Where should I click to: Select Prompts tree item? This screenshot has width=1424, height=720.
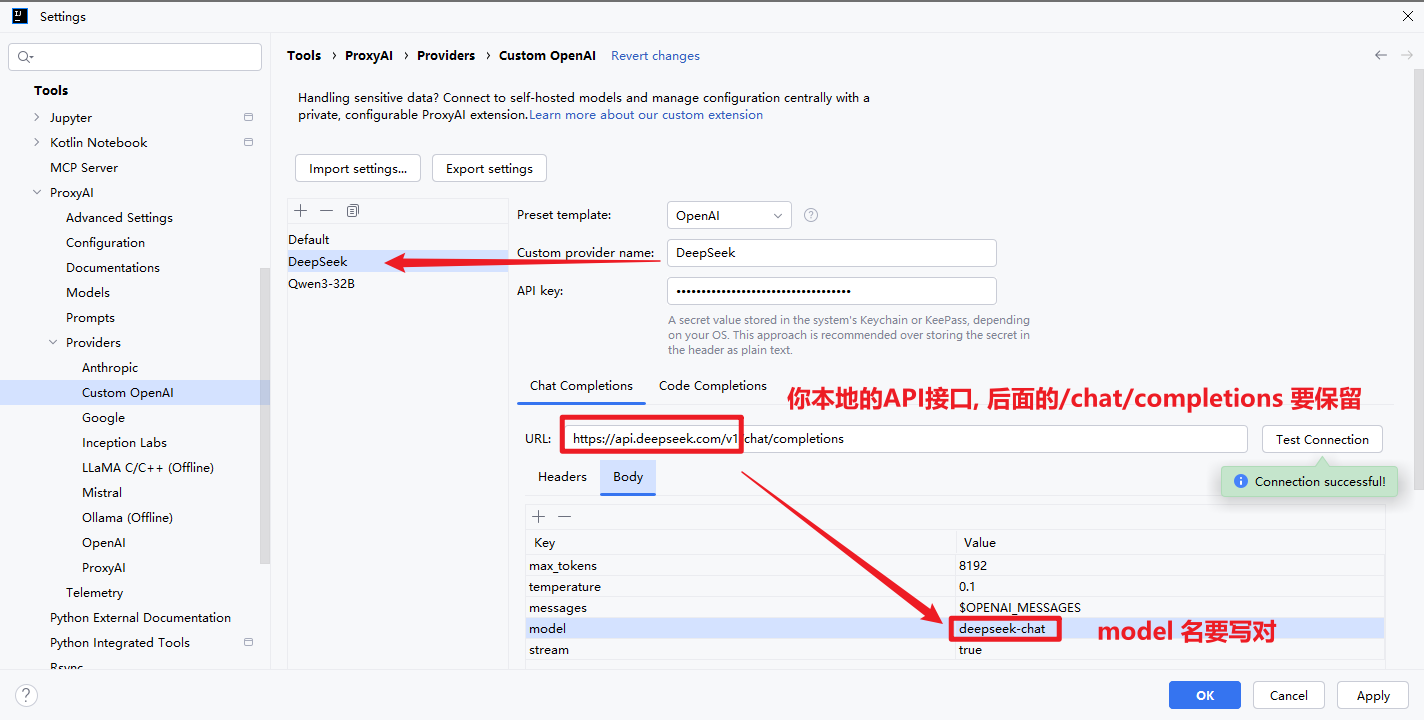(90, 317)
